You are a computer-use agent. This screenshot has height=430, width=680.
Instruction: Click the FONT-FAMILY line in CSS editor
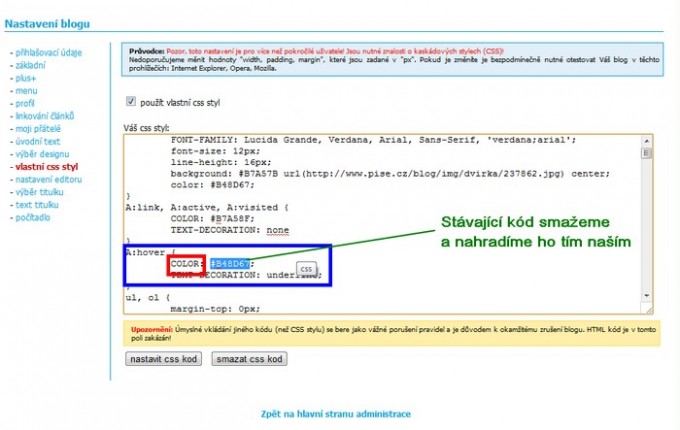[373, 140]
